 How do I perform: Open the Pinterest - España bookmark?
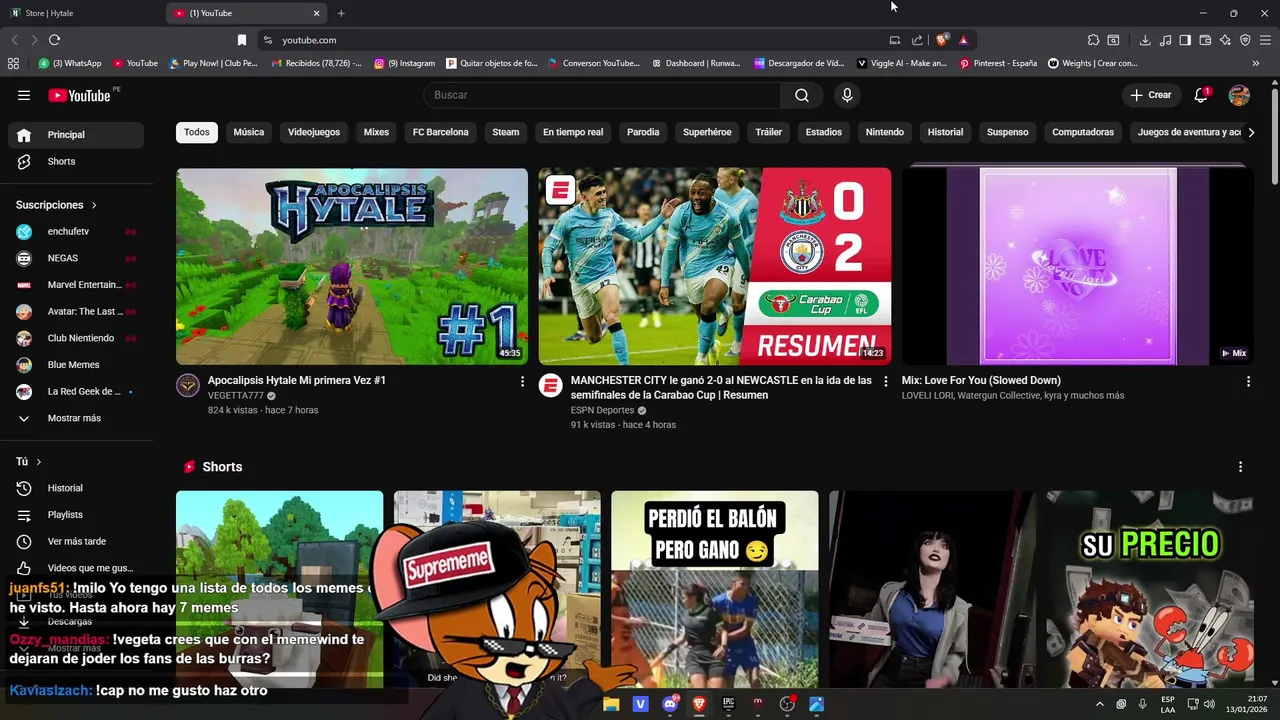998,63
